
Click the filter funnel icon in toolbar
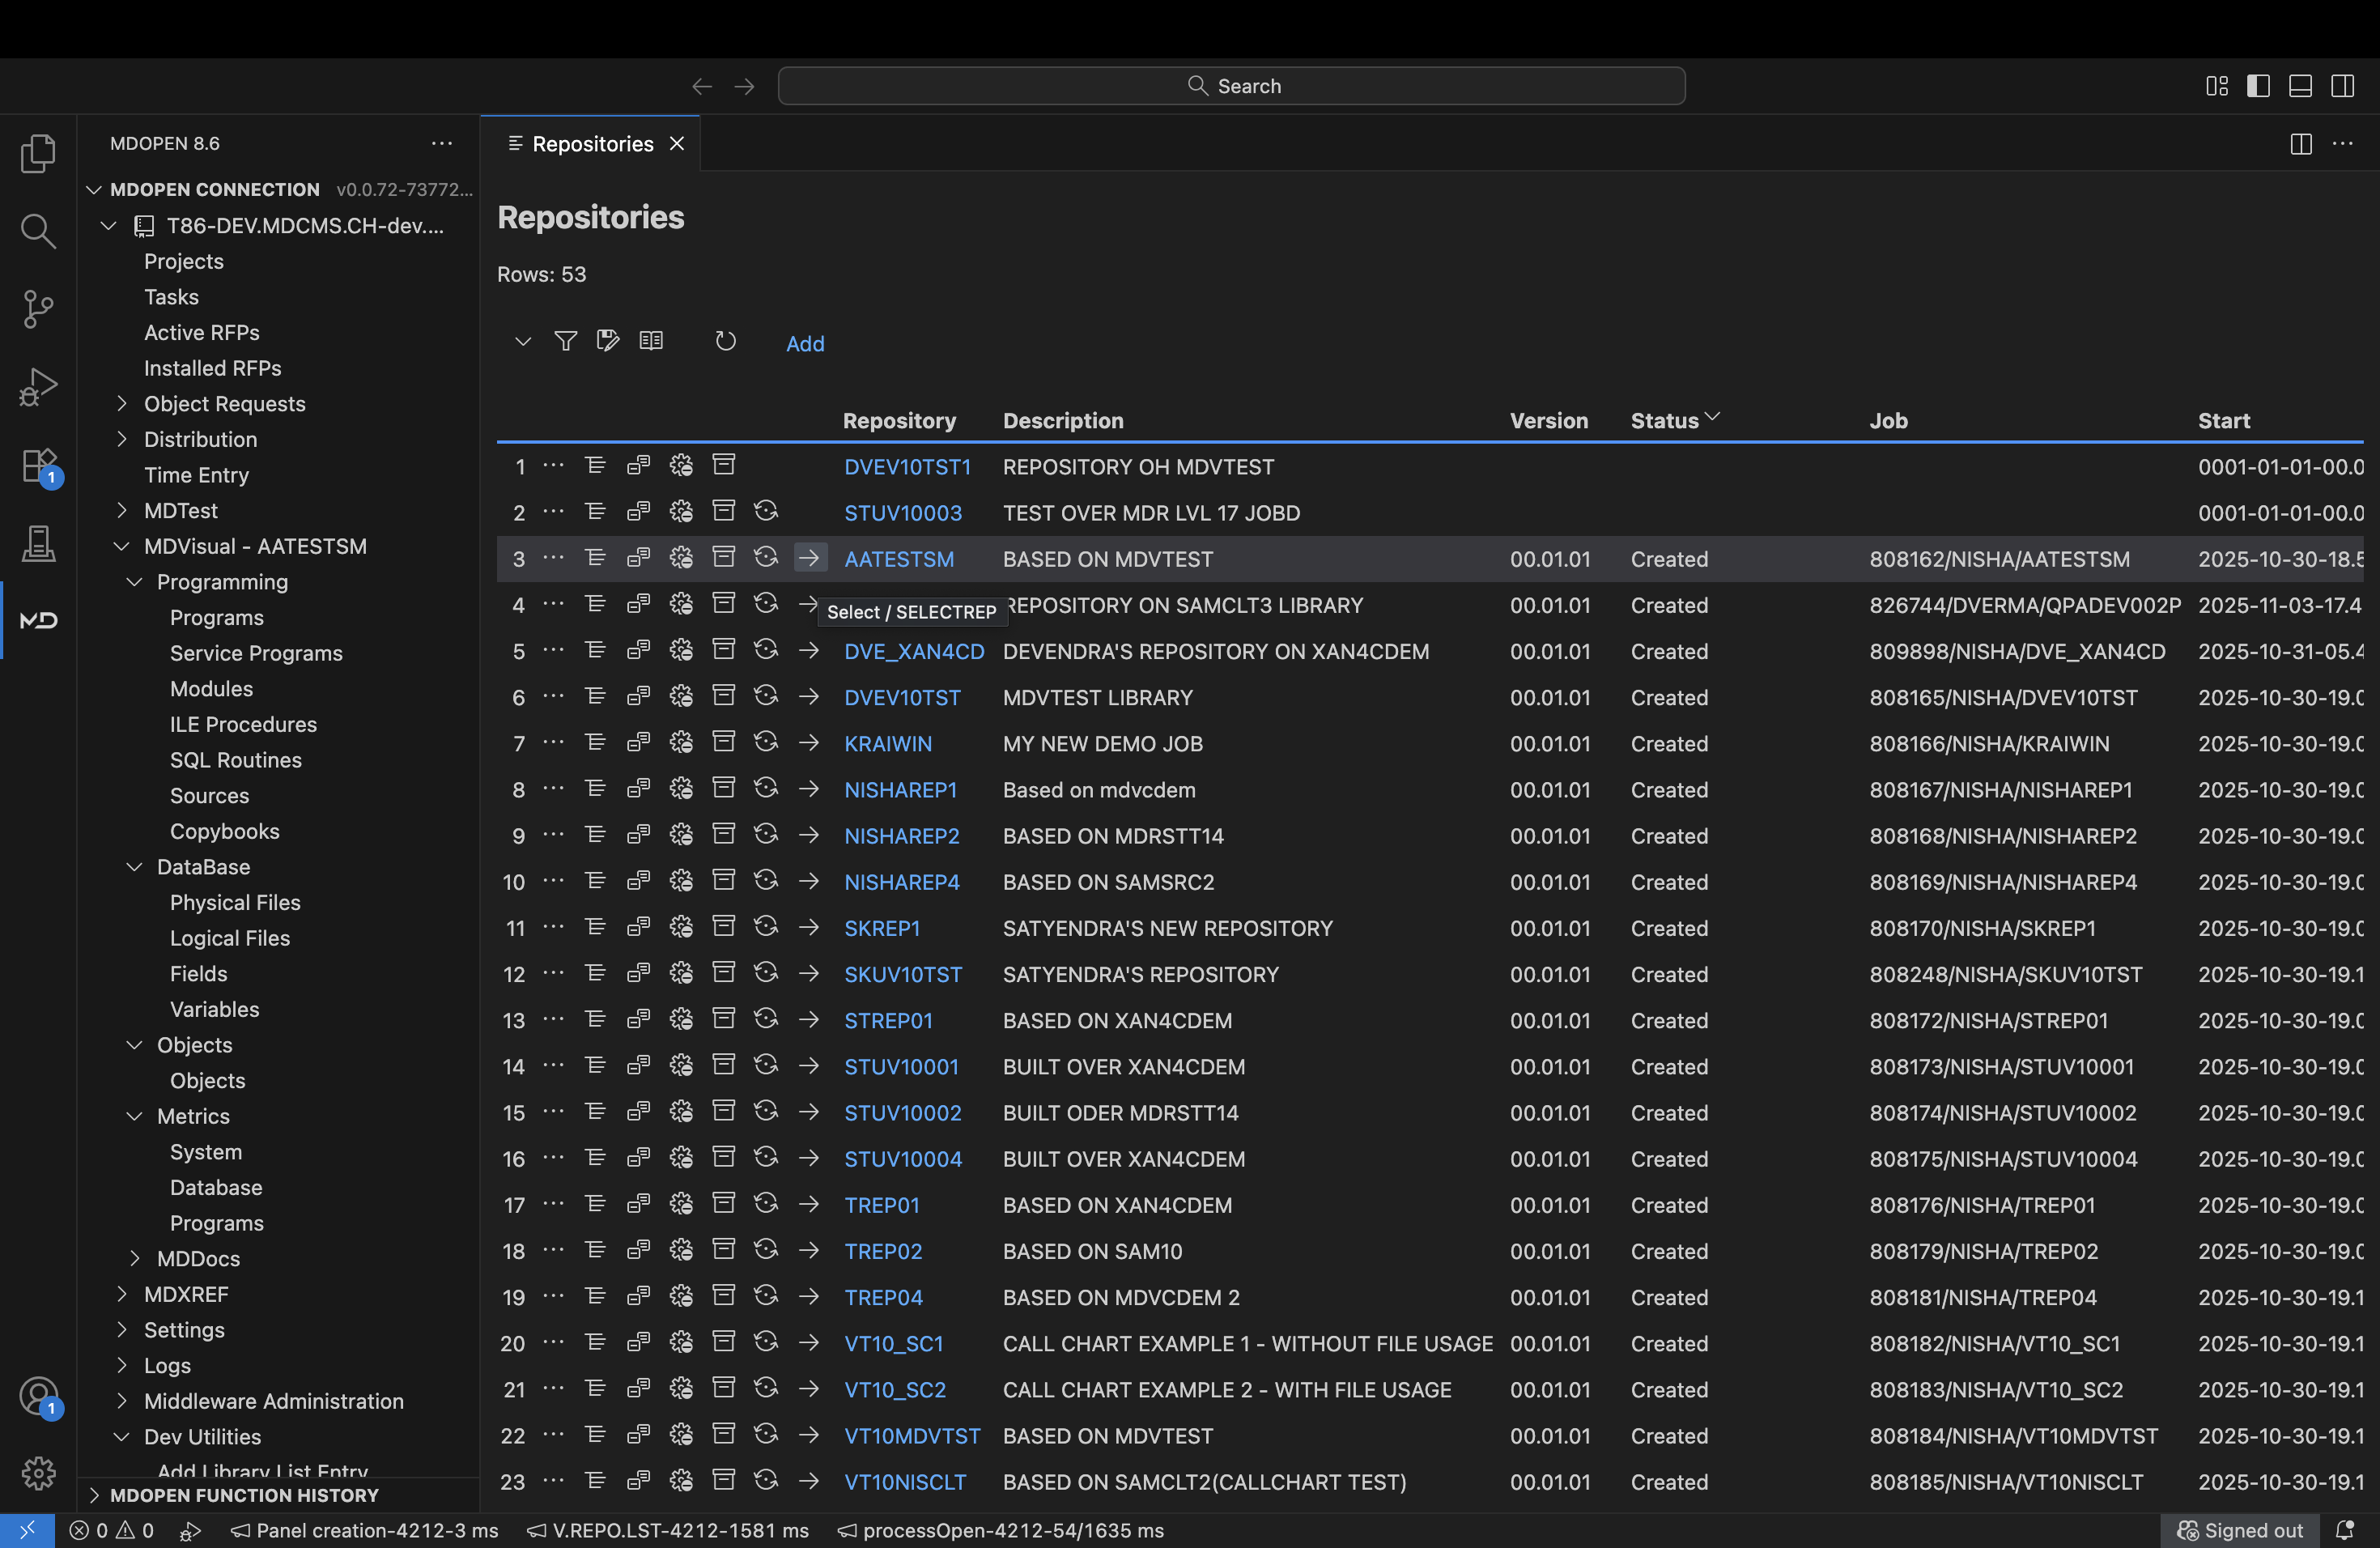pos(565,342)
